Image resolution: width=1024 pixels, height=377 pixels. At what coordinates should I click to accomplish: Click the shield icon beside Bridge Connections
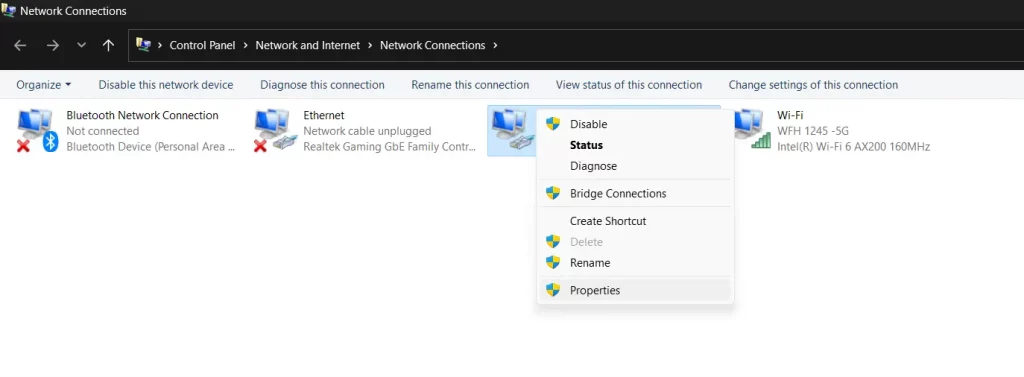click(x=553, y=193)
